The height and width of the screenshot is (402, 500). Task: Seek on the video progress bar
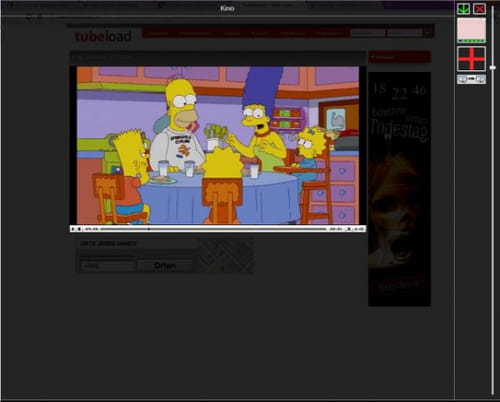tap(213, 229)
